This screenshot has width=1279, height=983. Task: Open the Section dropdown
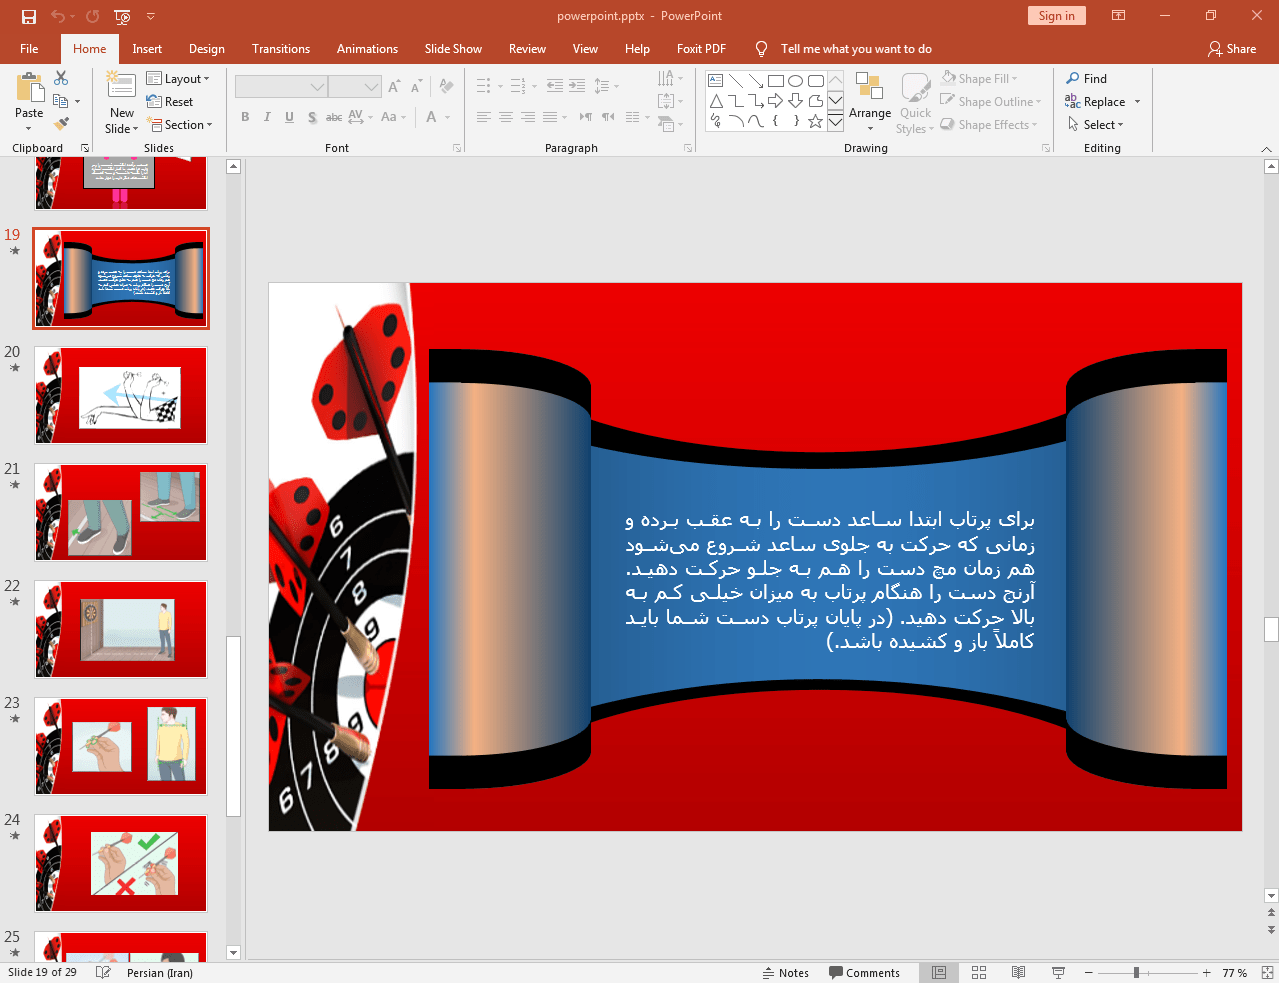pos(180,124)
